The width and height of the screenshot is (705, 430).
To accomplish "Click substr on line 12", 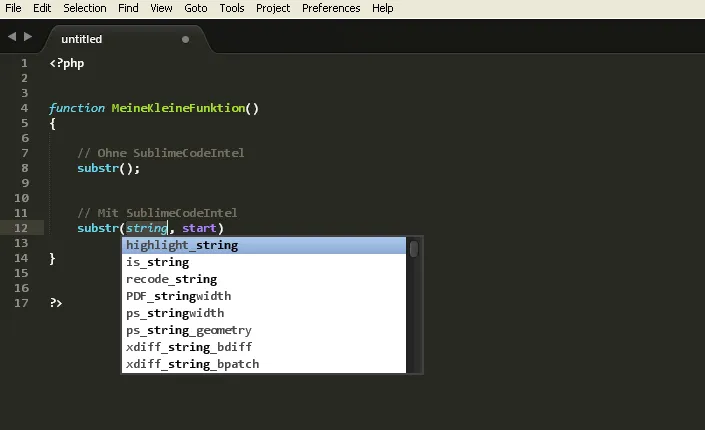I will pos(98,228).
